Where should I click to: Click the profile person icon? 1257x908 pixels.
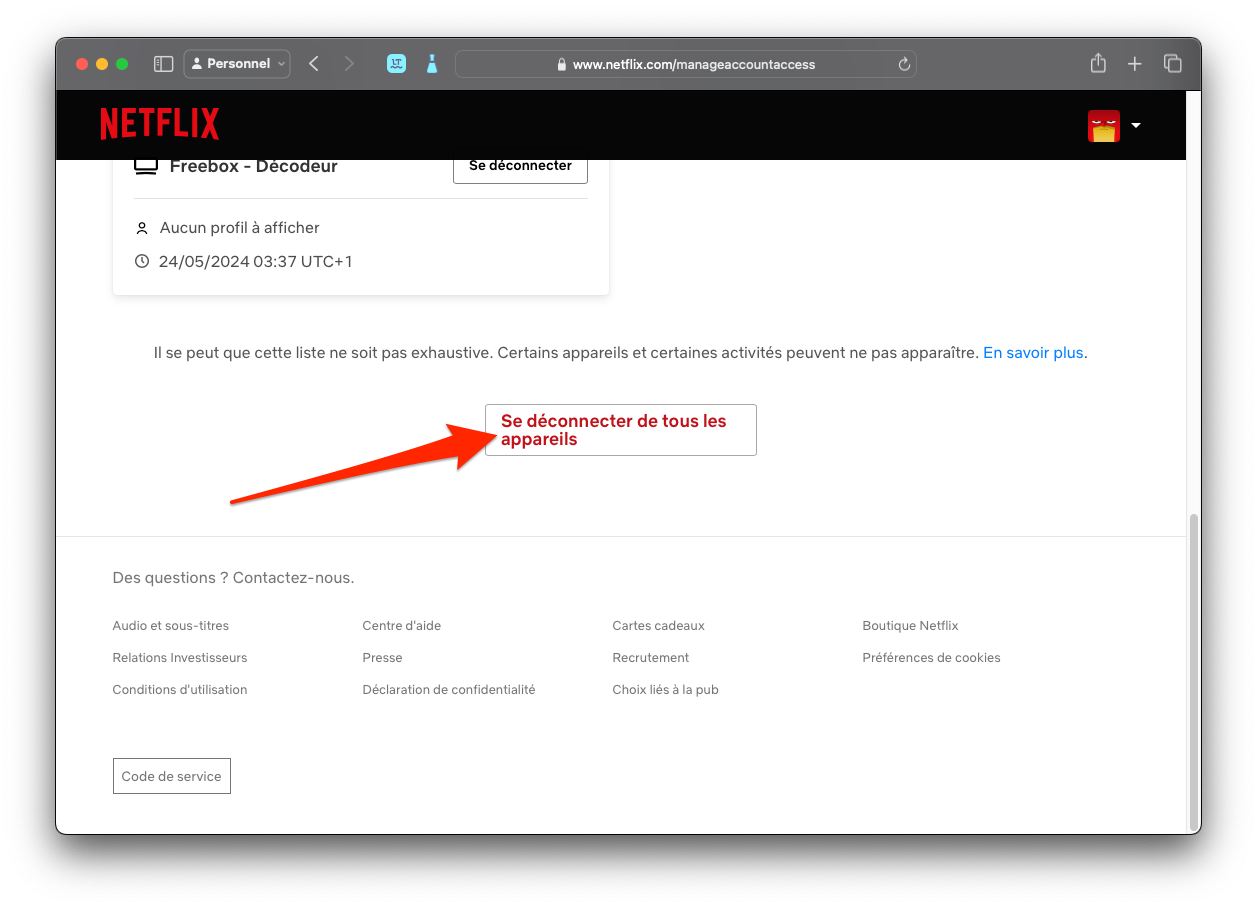pyautogui.click(x=141, y=228)
